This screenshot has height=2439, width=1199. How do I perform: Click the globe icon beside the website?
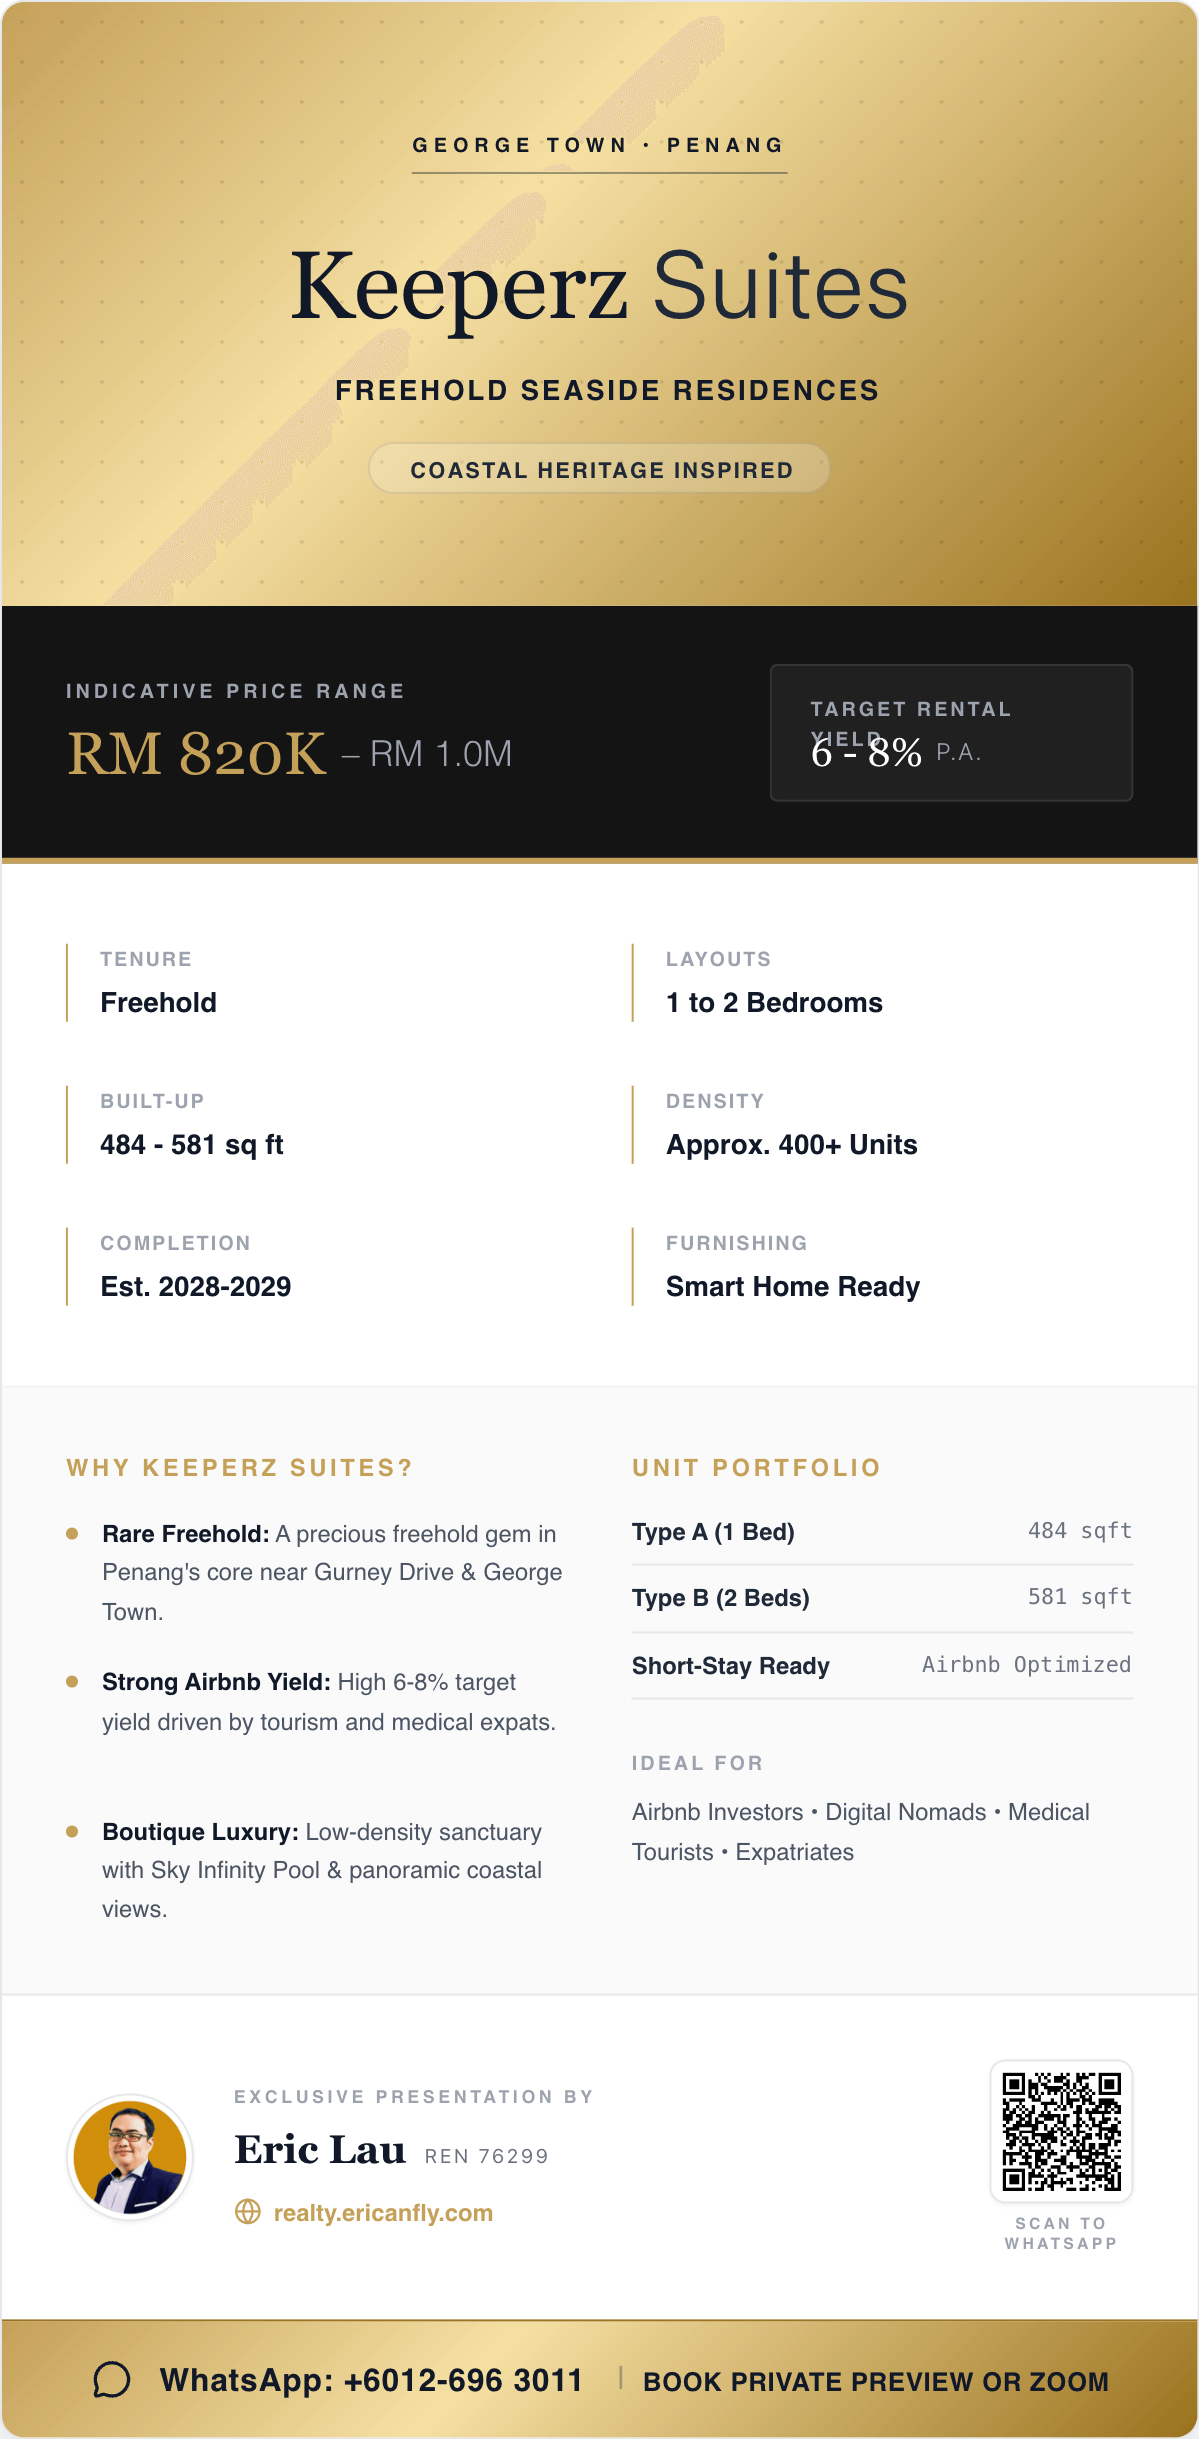[x=247, y=2212]
